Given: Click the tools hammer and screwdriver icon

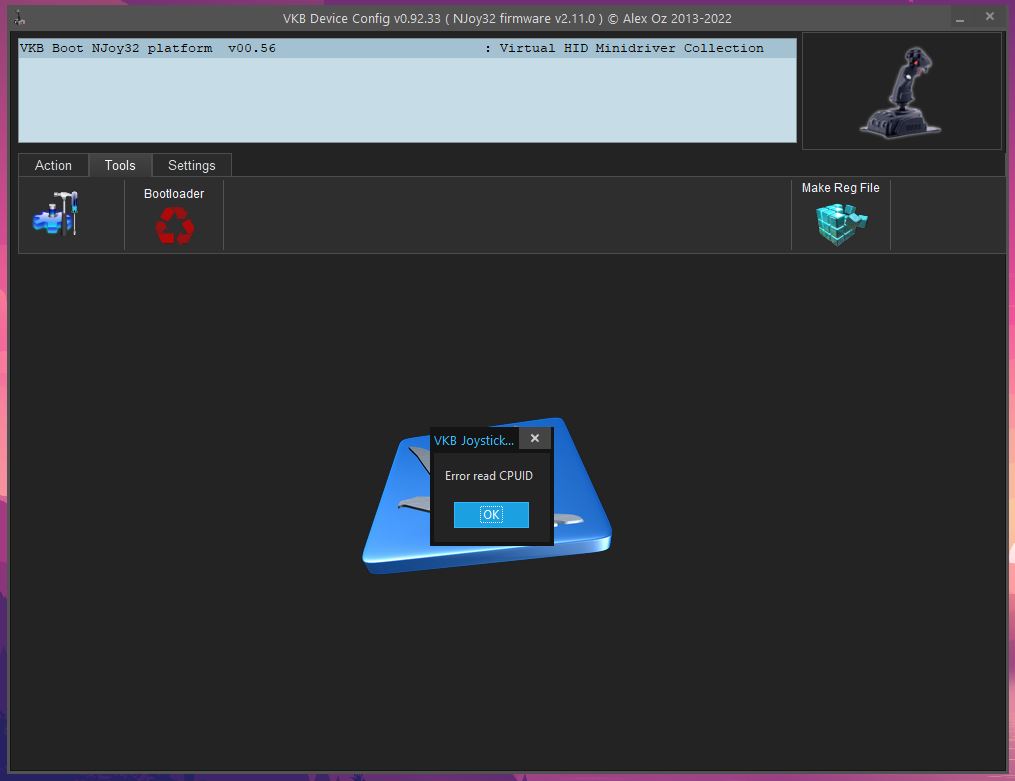Looking at the screenshot, I should pyautogui.click(x=56, y=214).
